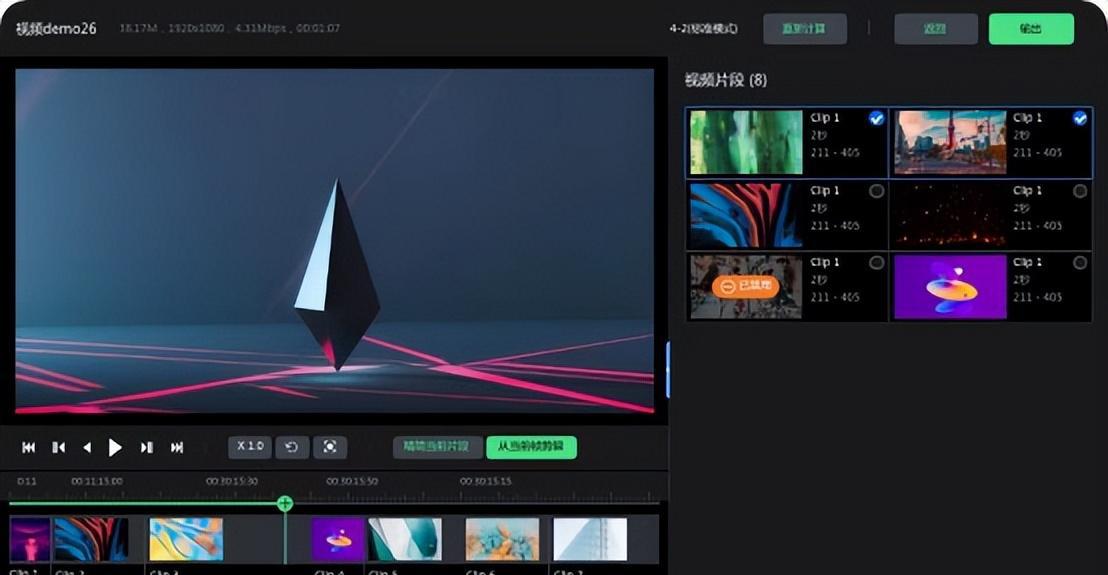Viewport: 1108px width, 575px height.
Task: Open blue-red swirl thumbnail in clip list
Action: tap(746, 215)
